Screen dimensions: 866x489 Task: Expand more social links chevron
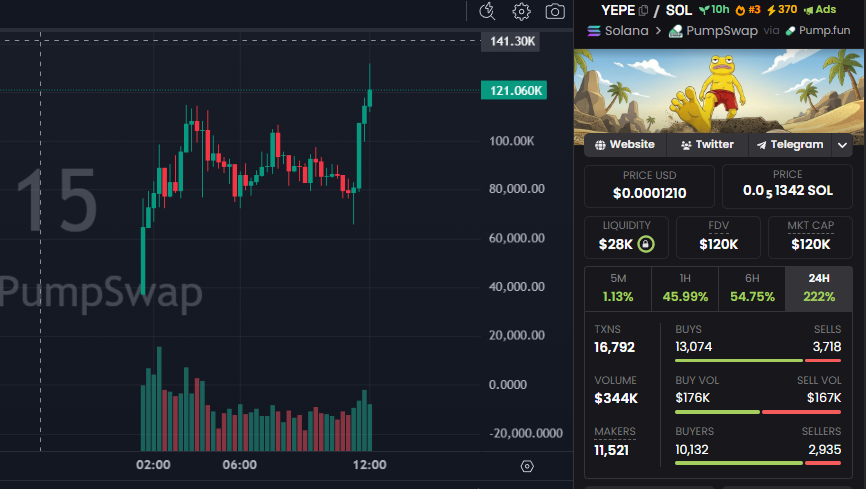coord(842,145)
